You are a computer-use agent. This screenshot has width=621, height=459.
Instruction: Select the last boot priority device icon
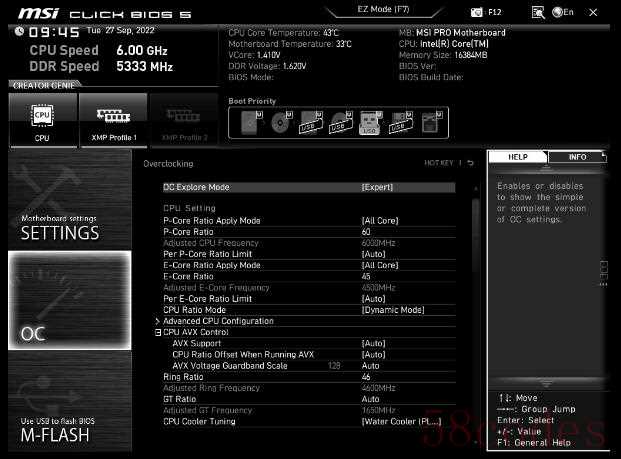pos(431,123)
